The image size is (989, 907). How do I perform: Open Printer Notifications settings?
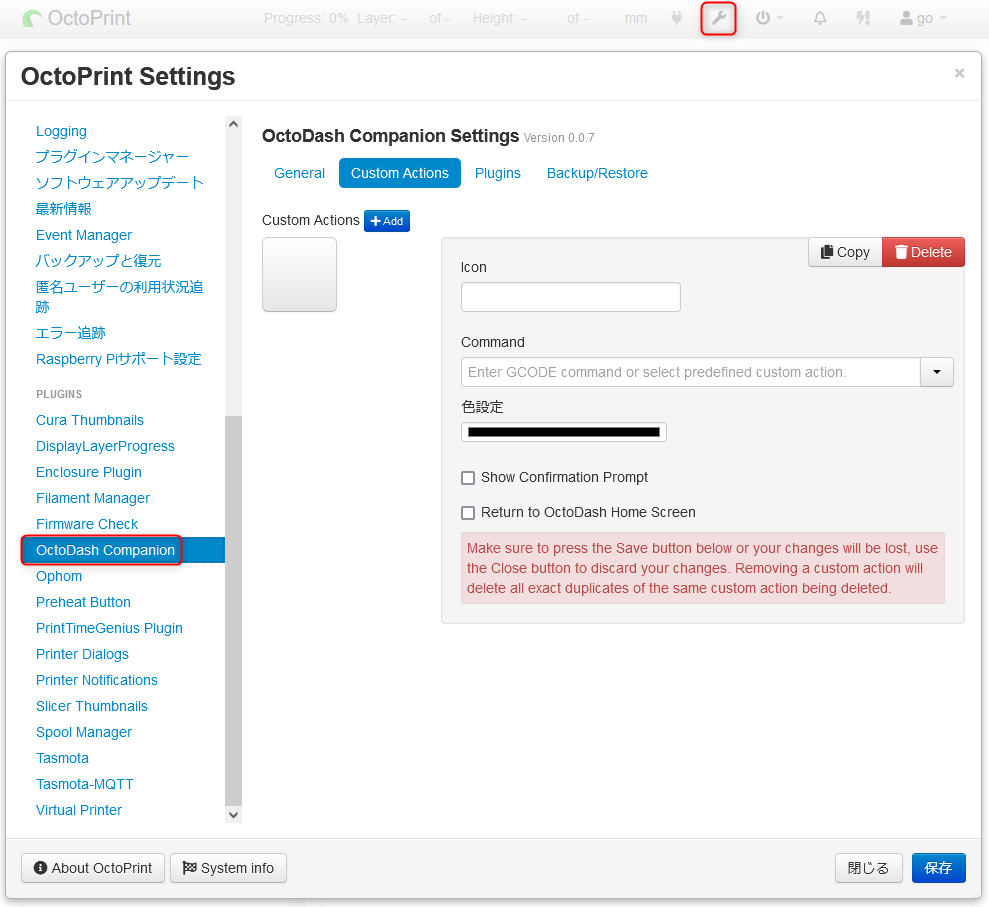(x=97, y=680)
